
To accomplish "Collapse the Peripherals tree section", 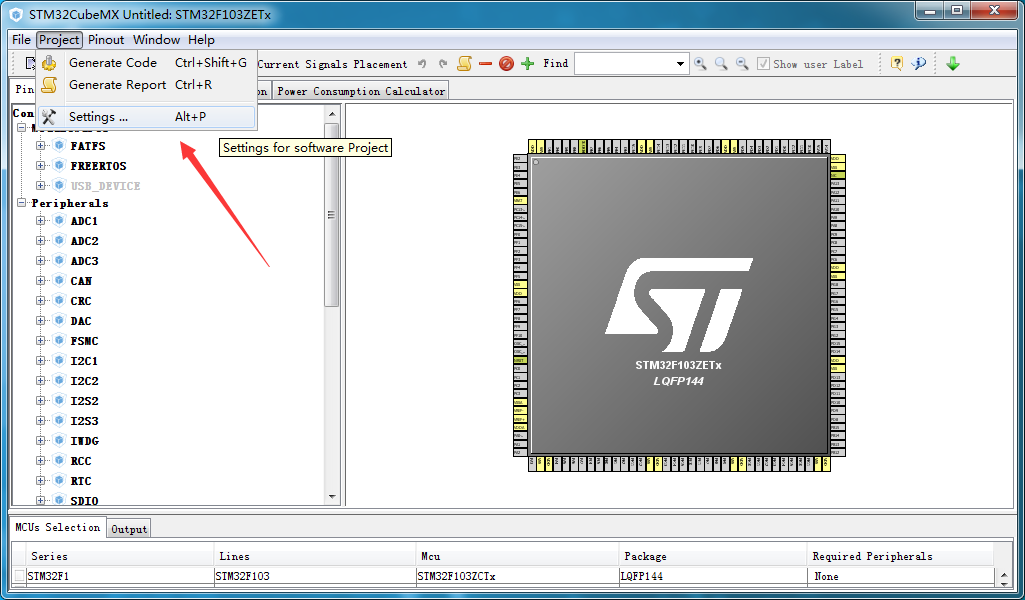I will (22, 203).
